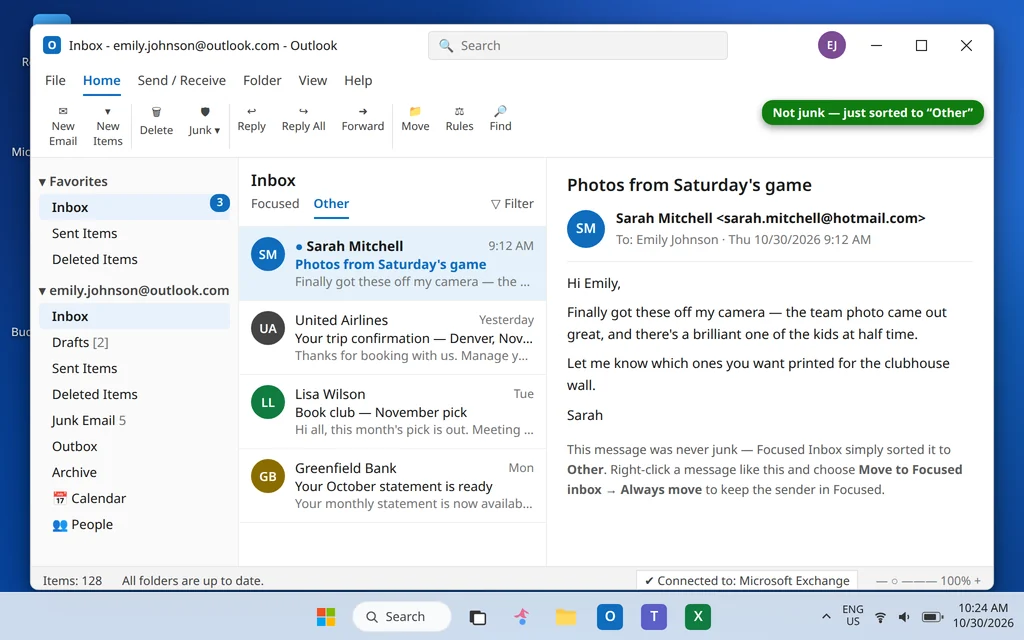Select Inbox under the account tree
The height and width of the screenshot is (640, 1024).
(134, 316)
